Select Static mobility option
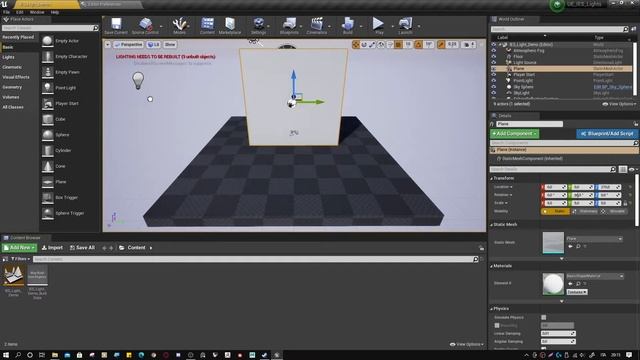Image resolution: width=640 pixels, height=360 pixels. 555,211
